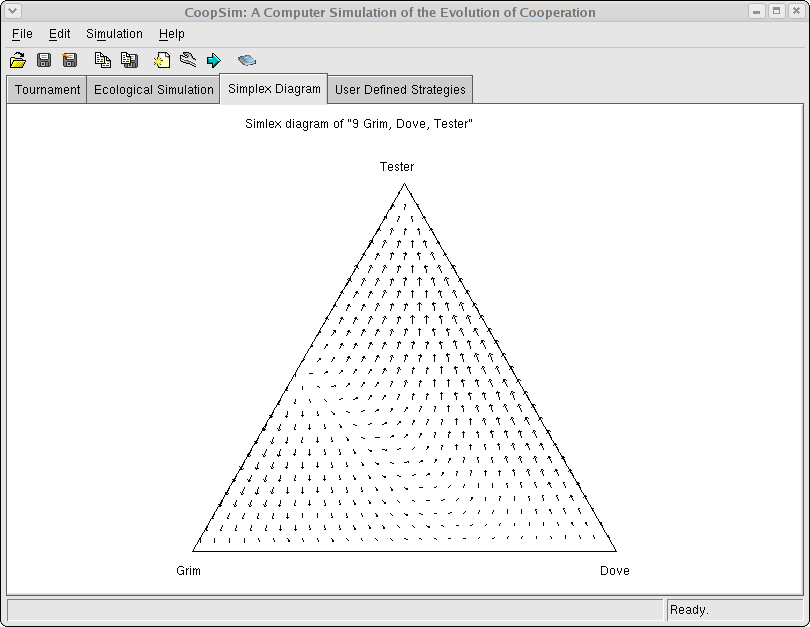This screenshot has width=810, height=627.
Task: Open the Simulation menu
Action: coord(113,33)
